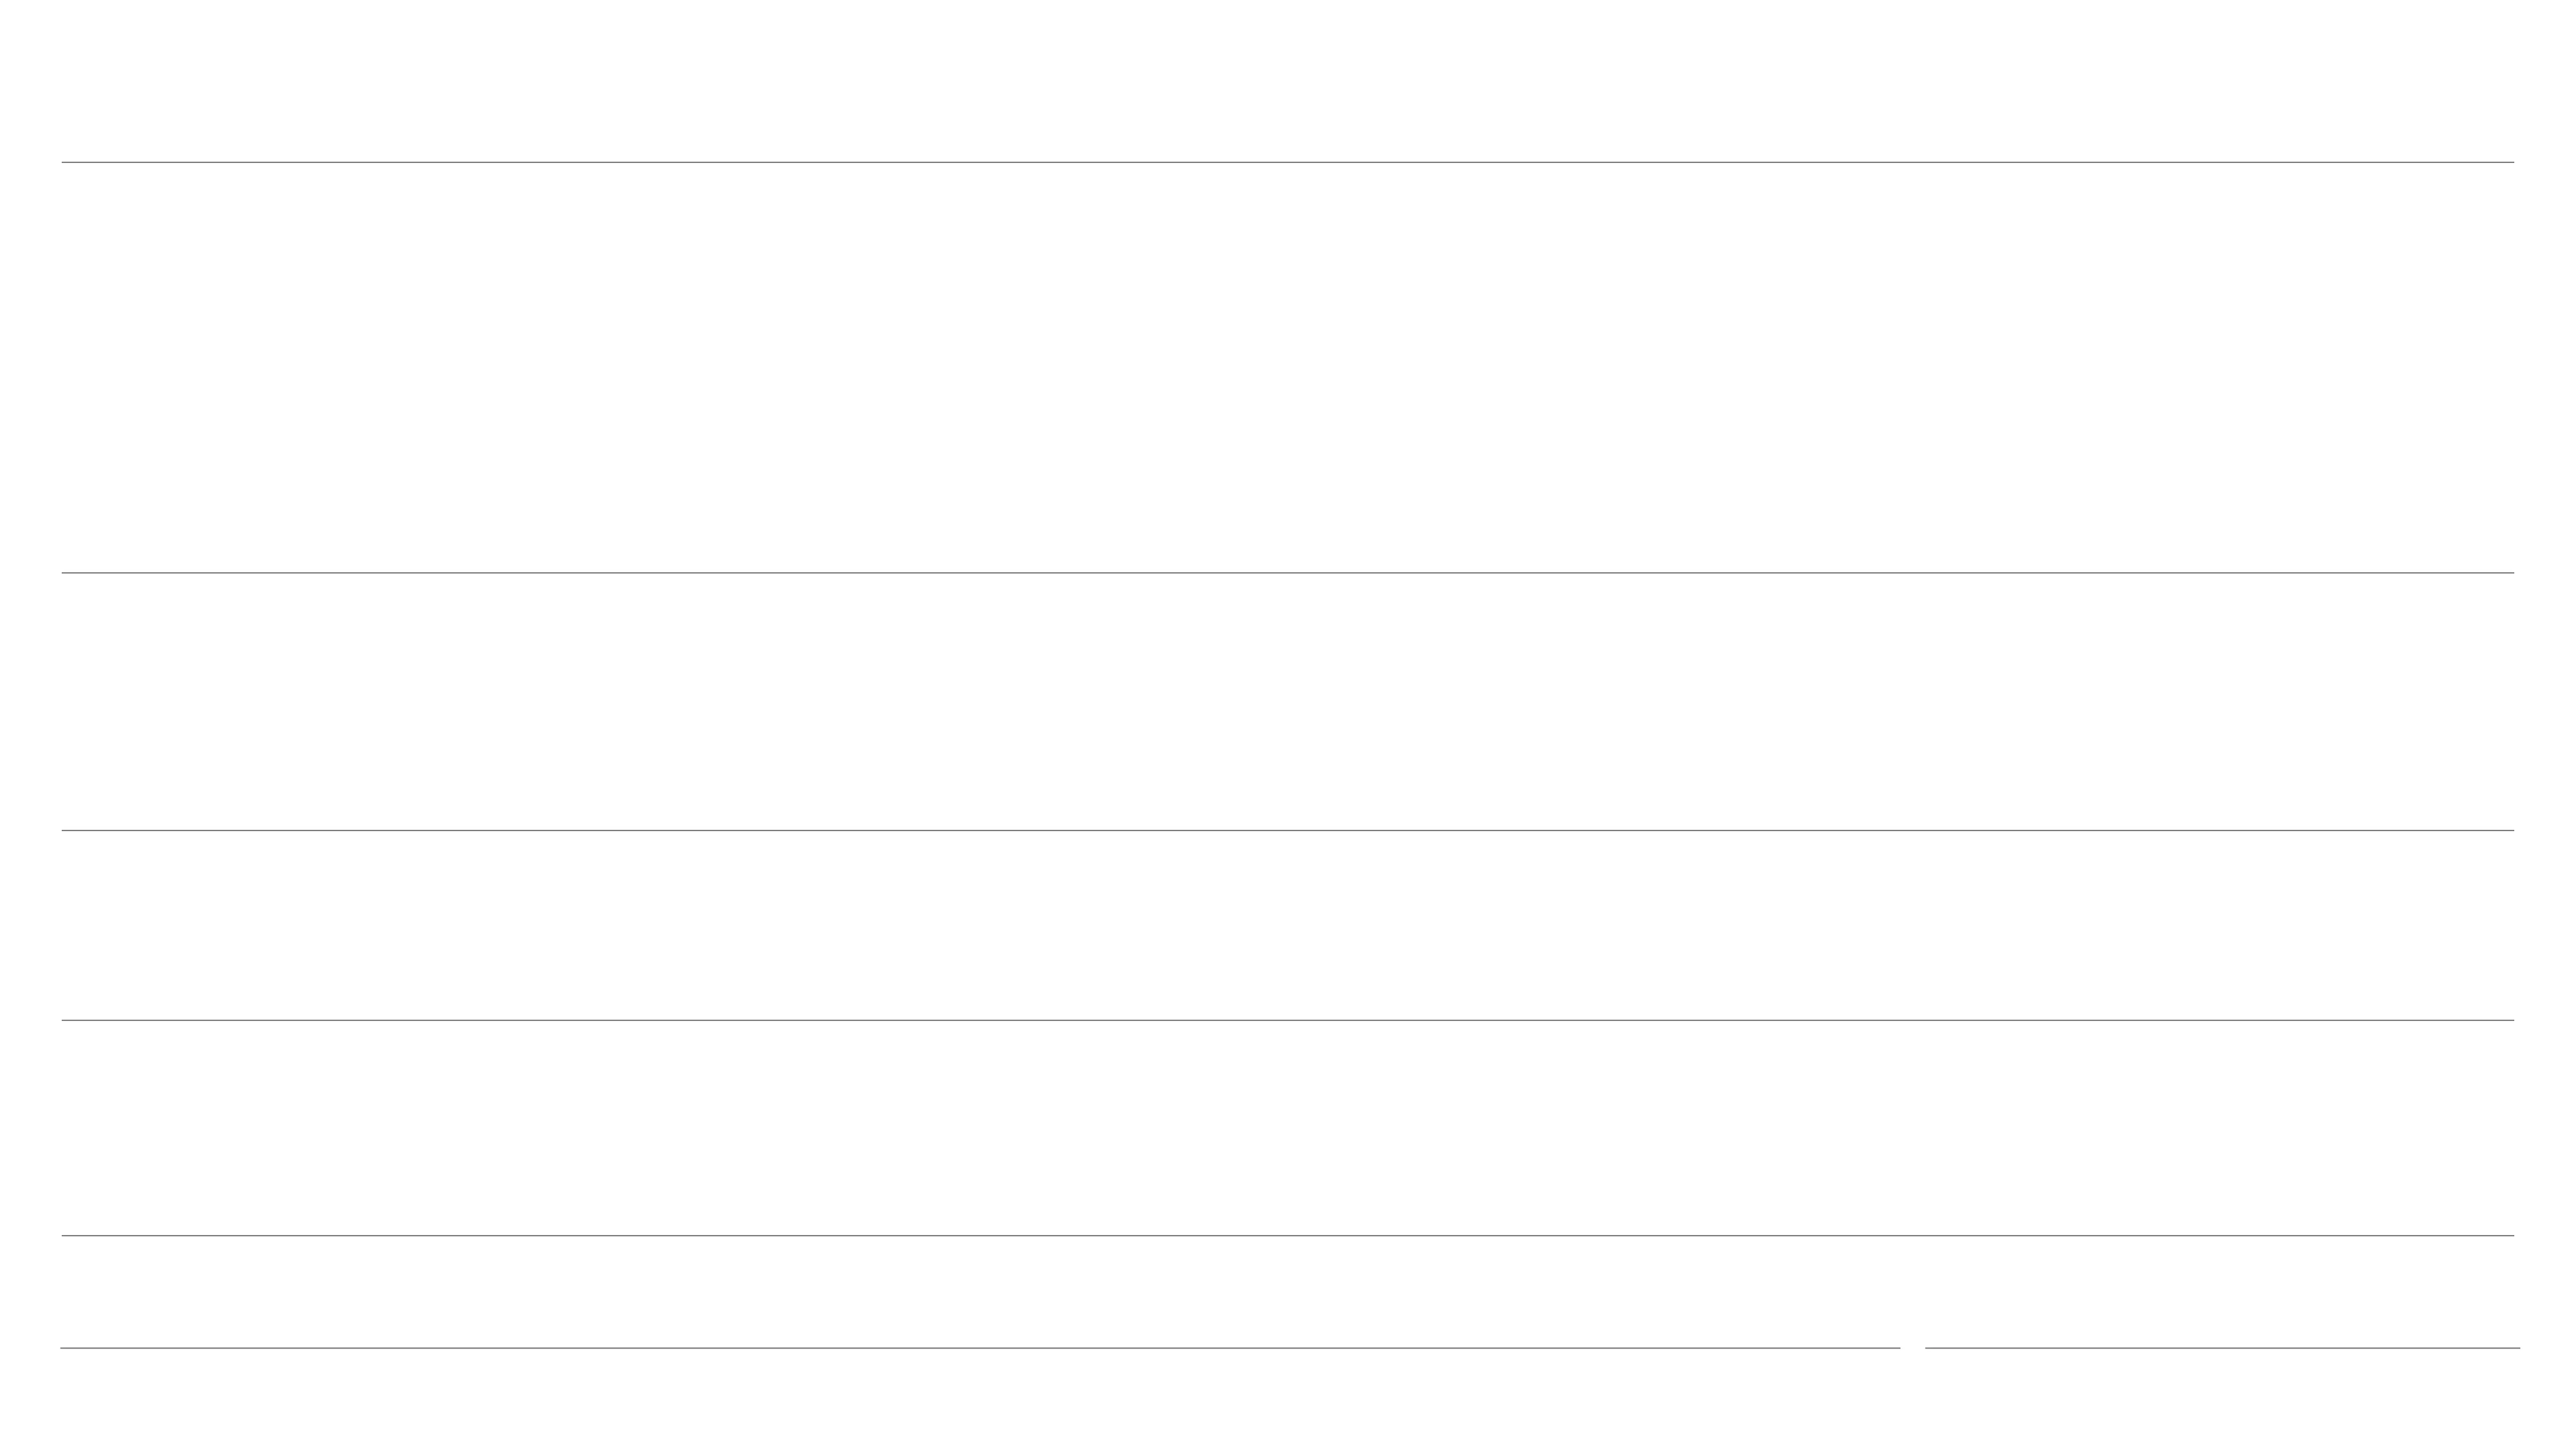The width and height of the screenshot is (2576, 1449).
Task: Click the narrow blank row above the bottom divider
Action: click(x=1287, y=1292)
